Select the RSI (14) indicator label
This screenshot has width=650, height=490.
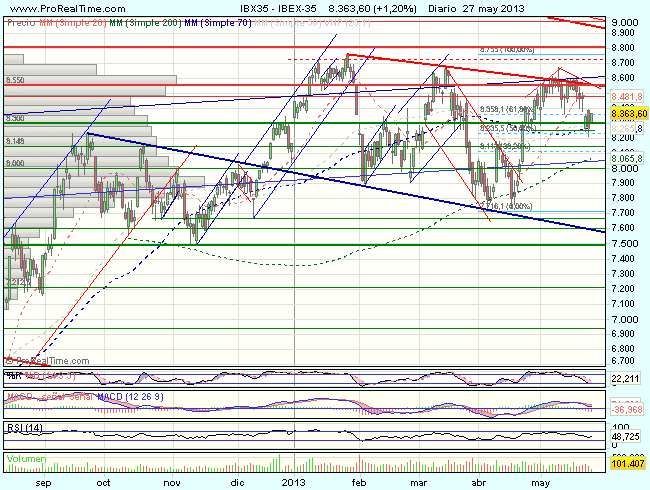coord(22,427)
